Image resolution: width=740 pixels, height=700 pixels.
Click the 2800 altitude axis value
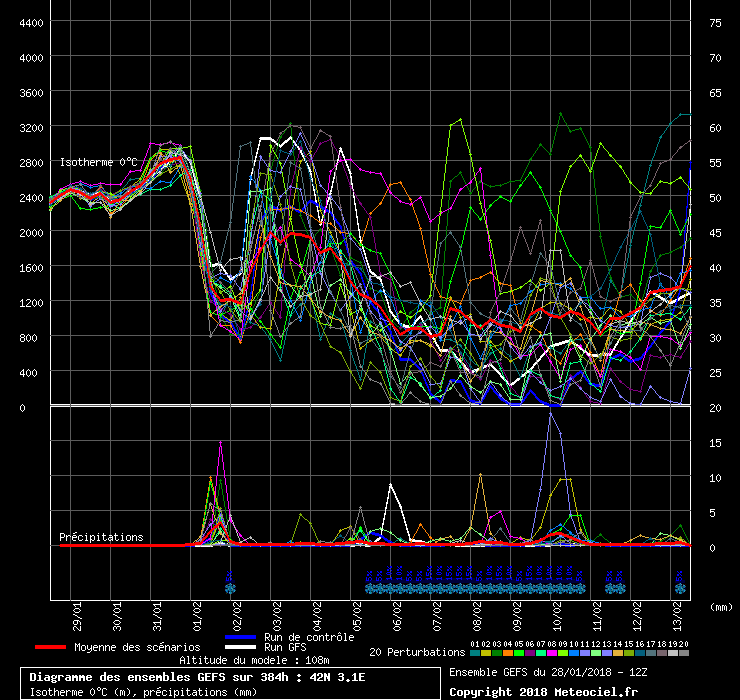coord(31,163)
